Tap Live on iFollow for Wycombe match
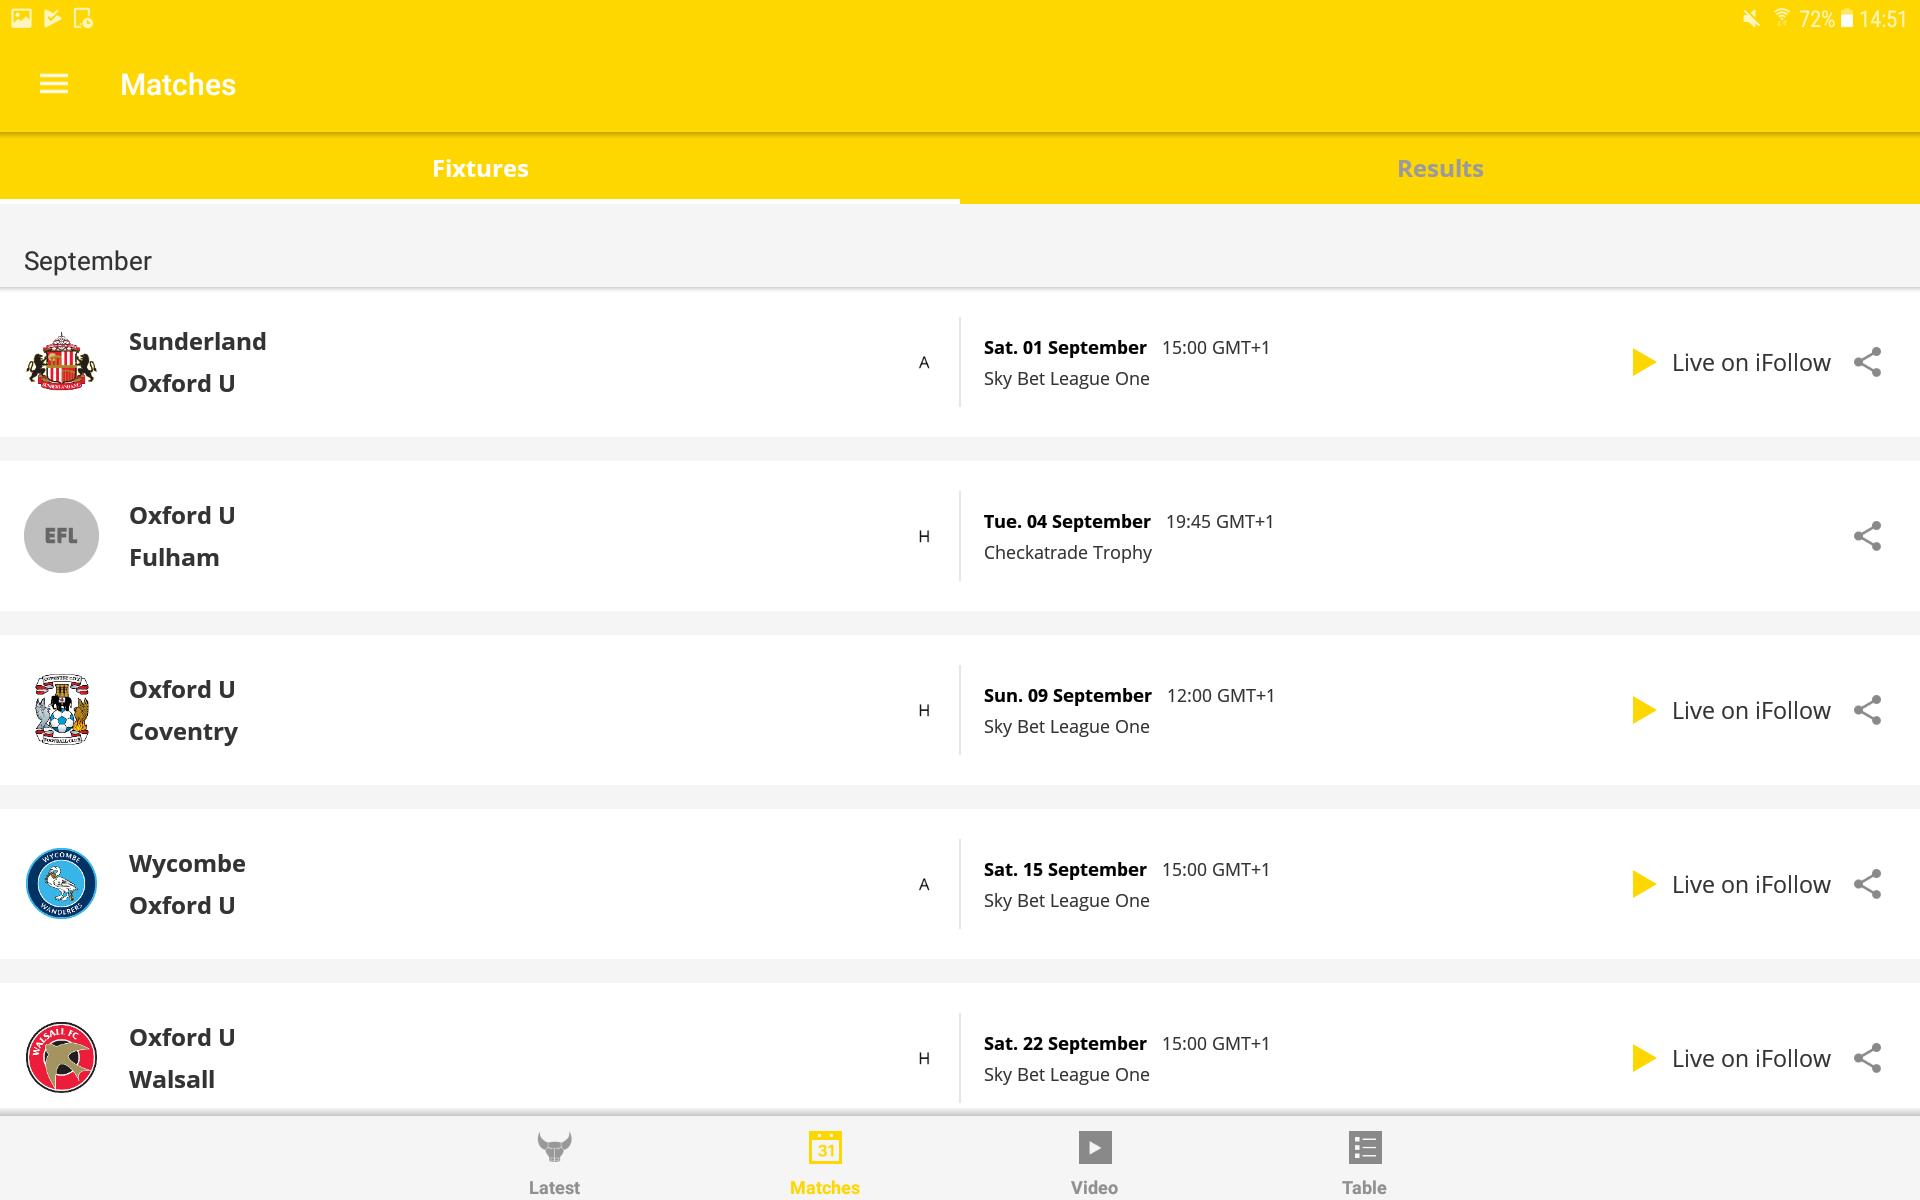1920x1200 pixels. [1731, 884]
